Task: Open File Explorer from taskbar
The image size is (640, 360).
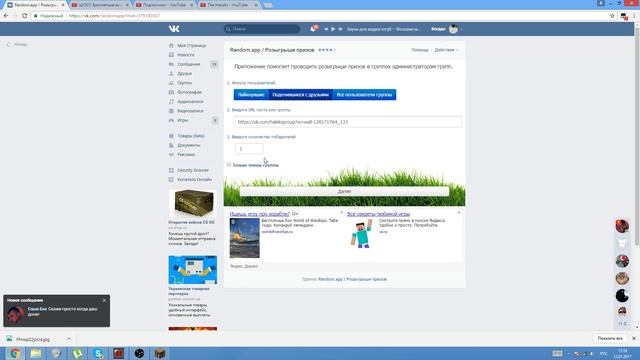Action: [36, 353]
